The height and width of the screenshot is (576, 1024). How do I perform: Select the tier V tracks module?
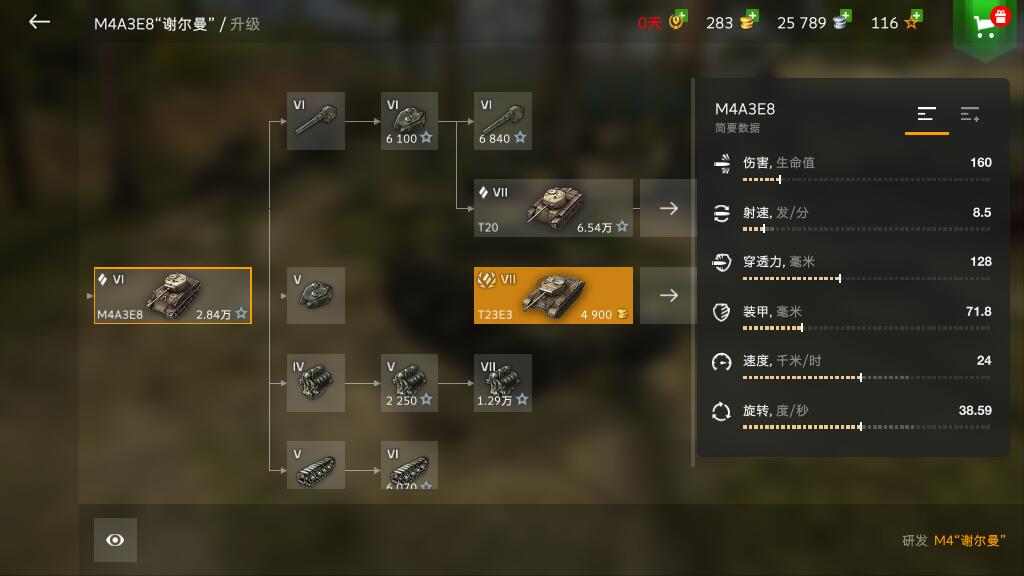pyautogui.click(x=315, y=465)
